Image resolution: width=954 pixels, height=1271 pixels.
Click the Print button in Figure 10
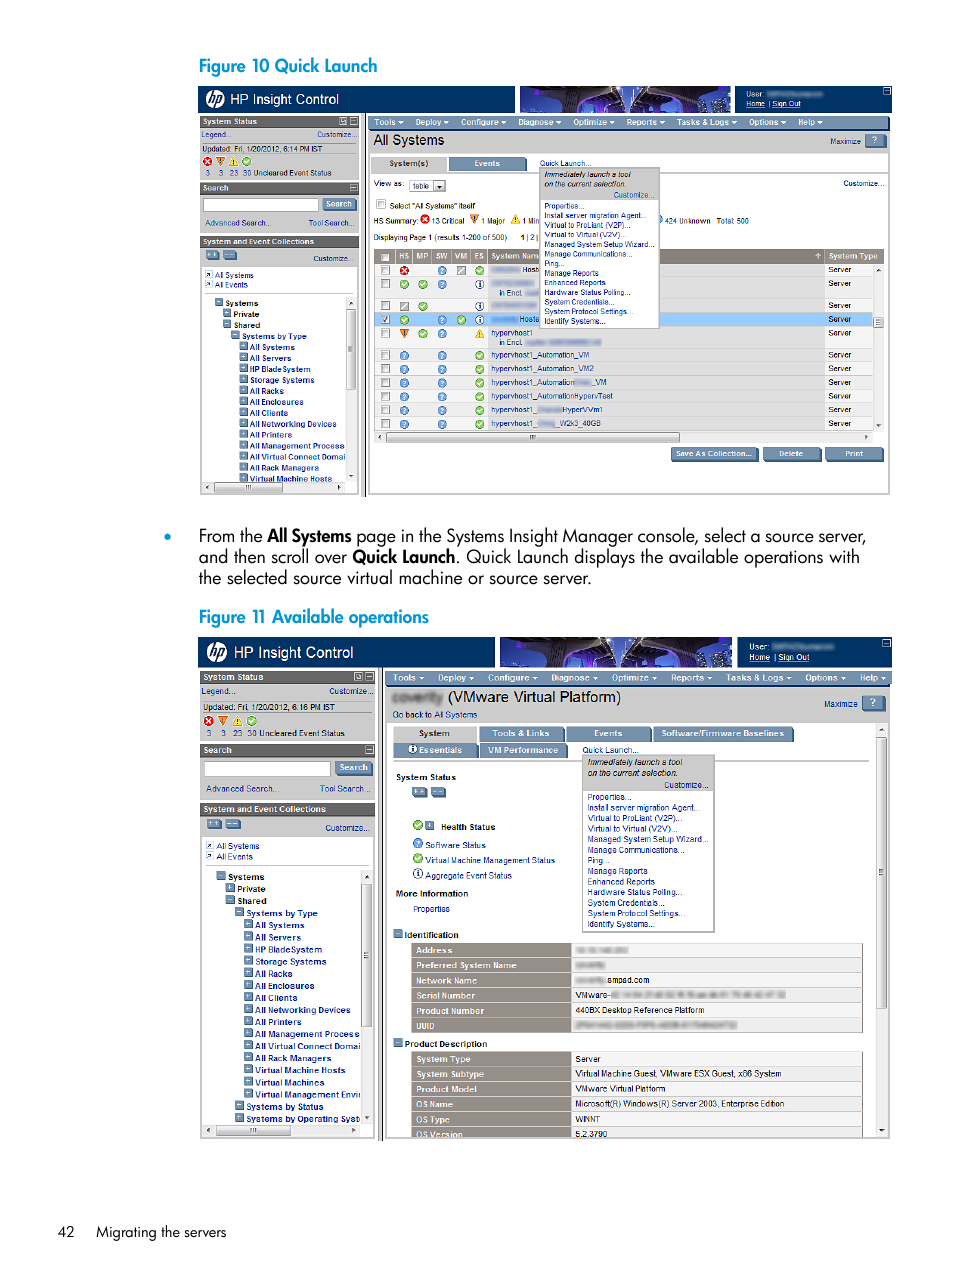[854, 453]
